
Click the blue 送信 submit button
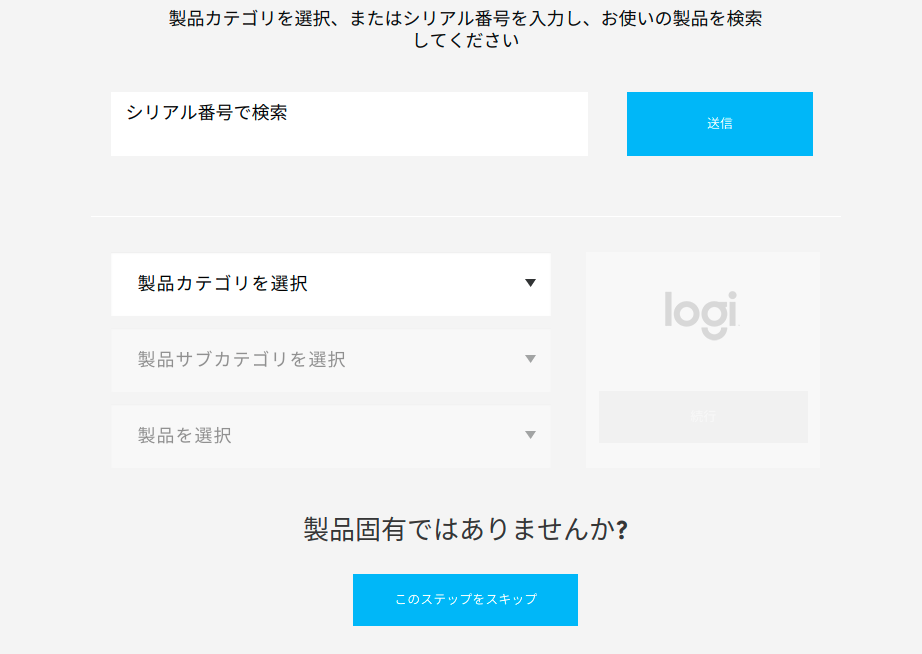tap(720, 124)
